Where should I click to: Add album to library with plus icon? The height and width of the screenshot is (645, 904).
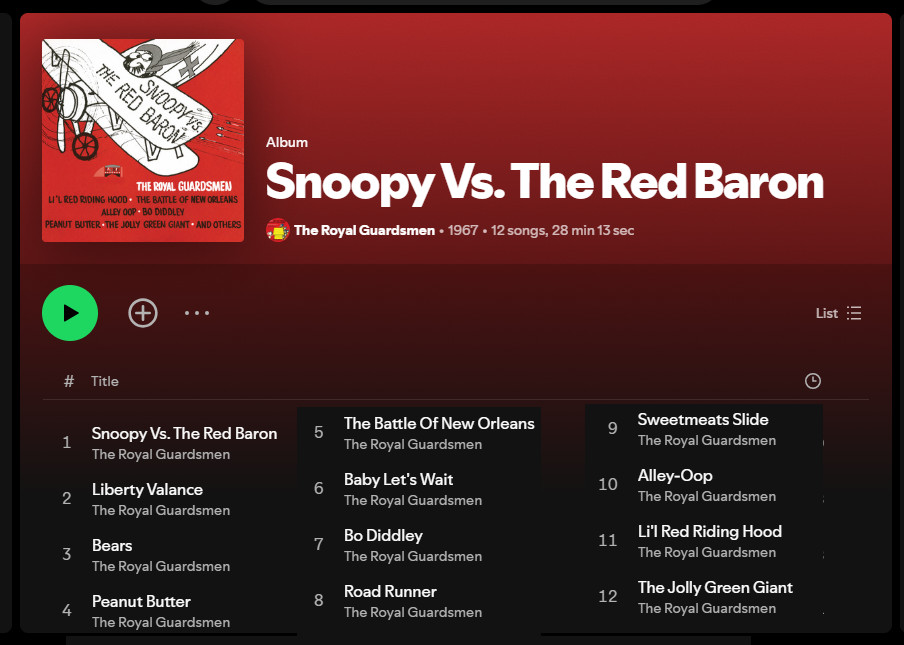[142, 313]
